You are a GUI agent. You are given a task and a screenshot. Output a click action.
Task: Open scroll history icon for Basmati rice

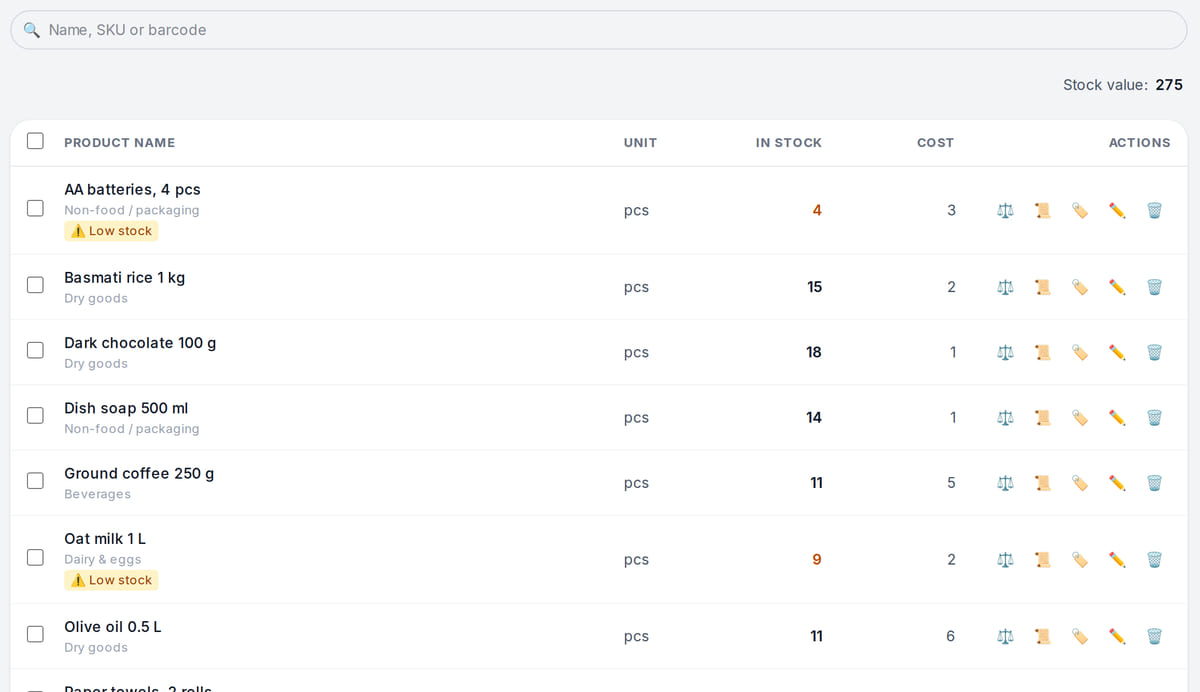pos(1043,287)
